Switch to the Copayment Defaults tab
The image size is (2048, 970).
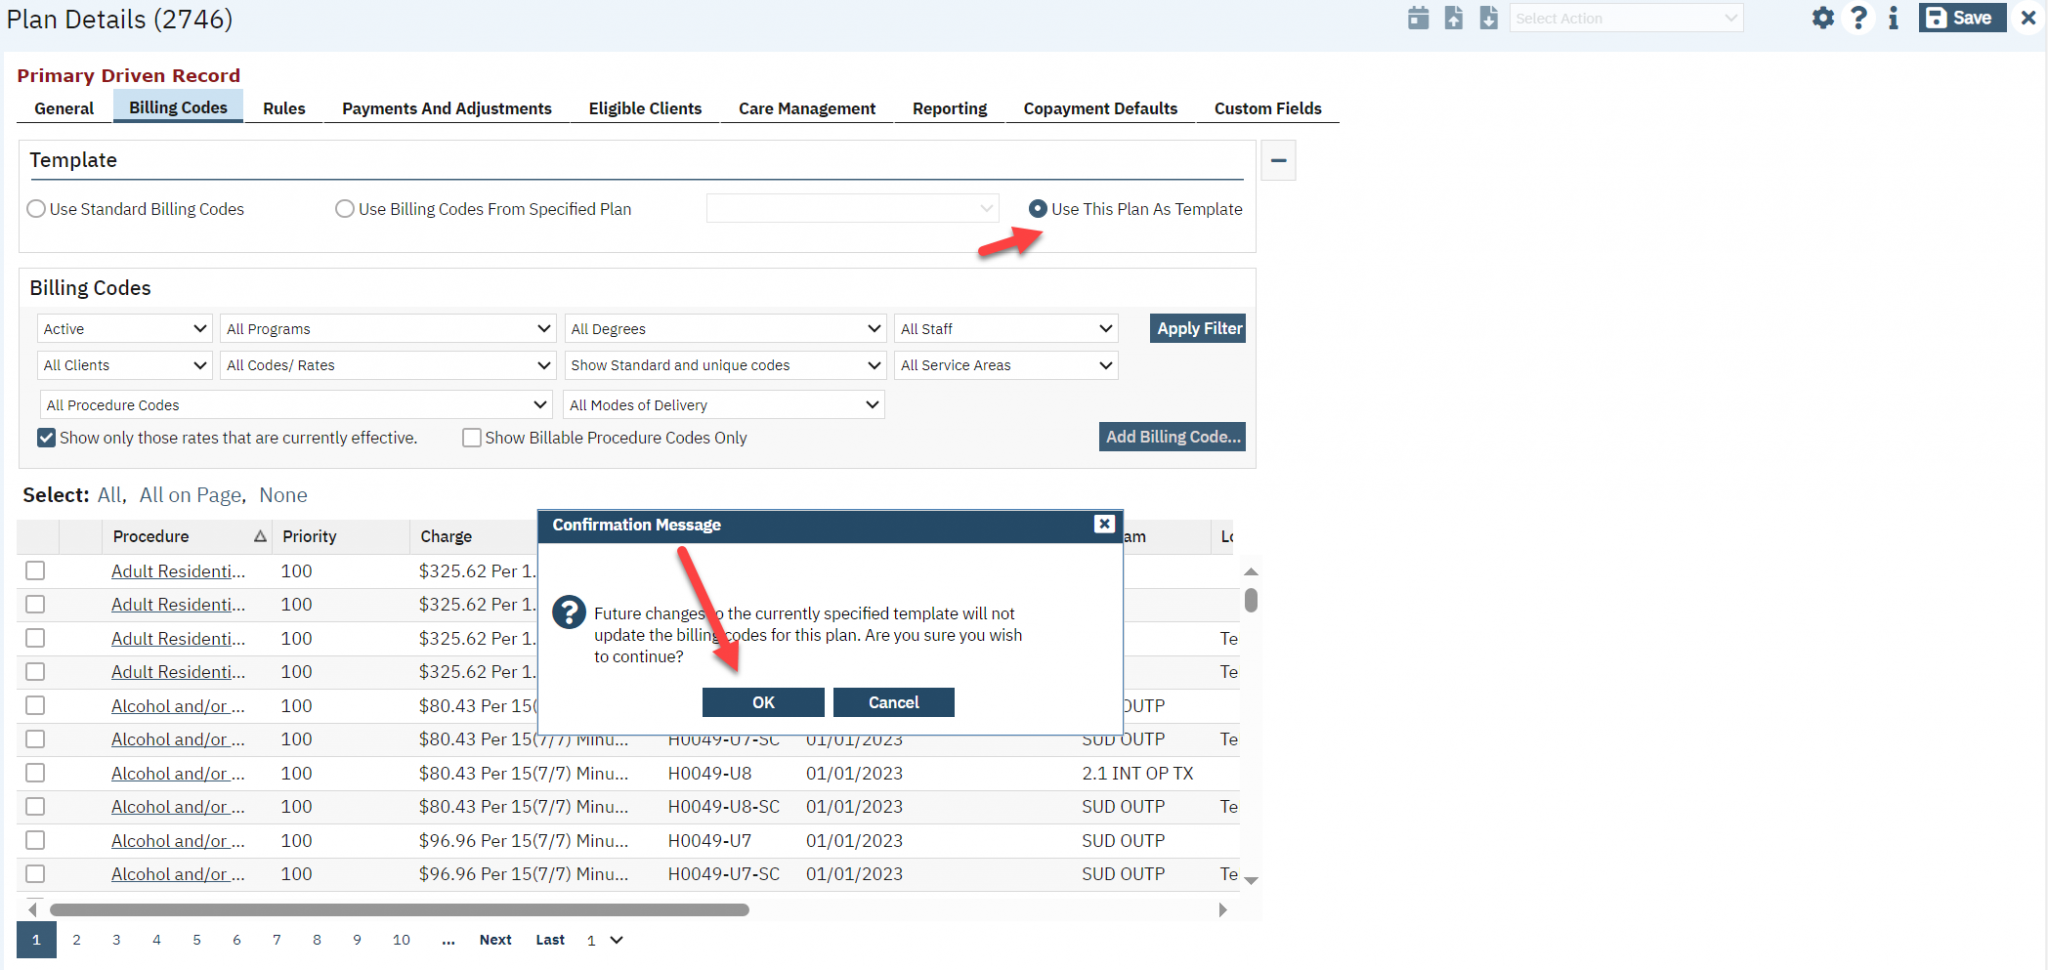click(1100, 108)
